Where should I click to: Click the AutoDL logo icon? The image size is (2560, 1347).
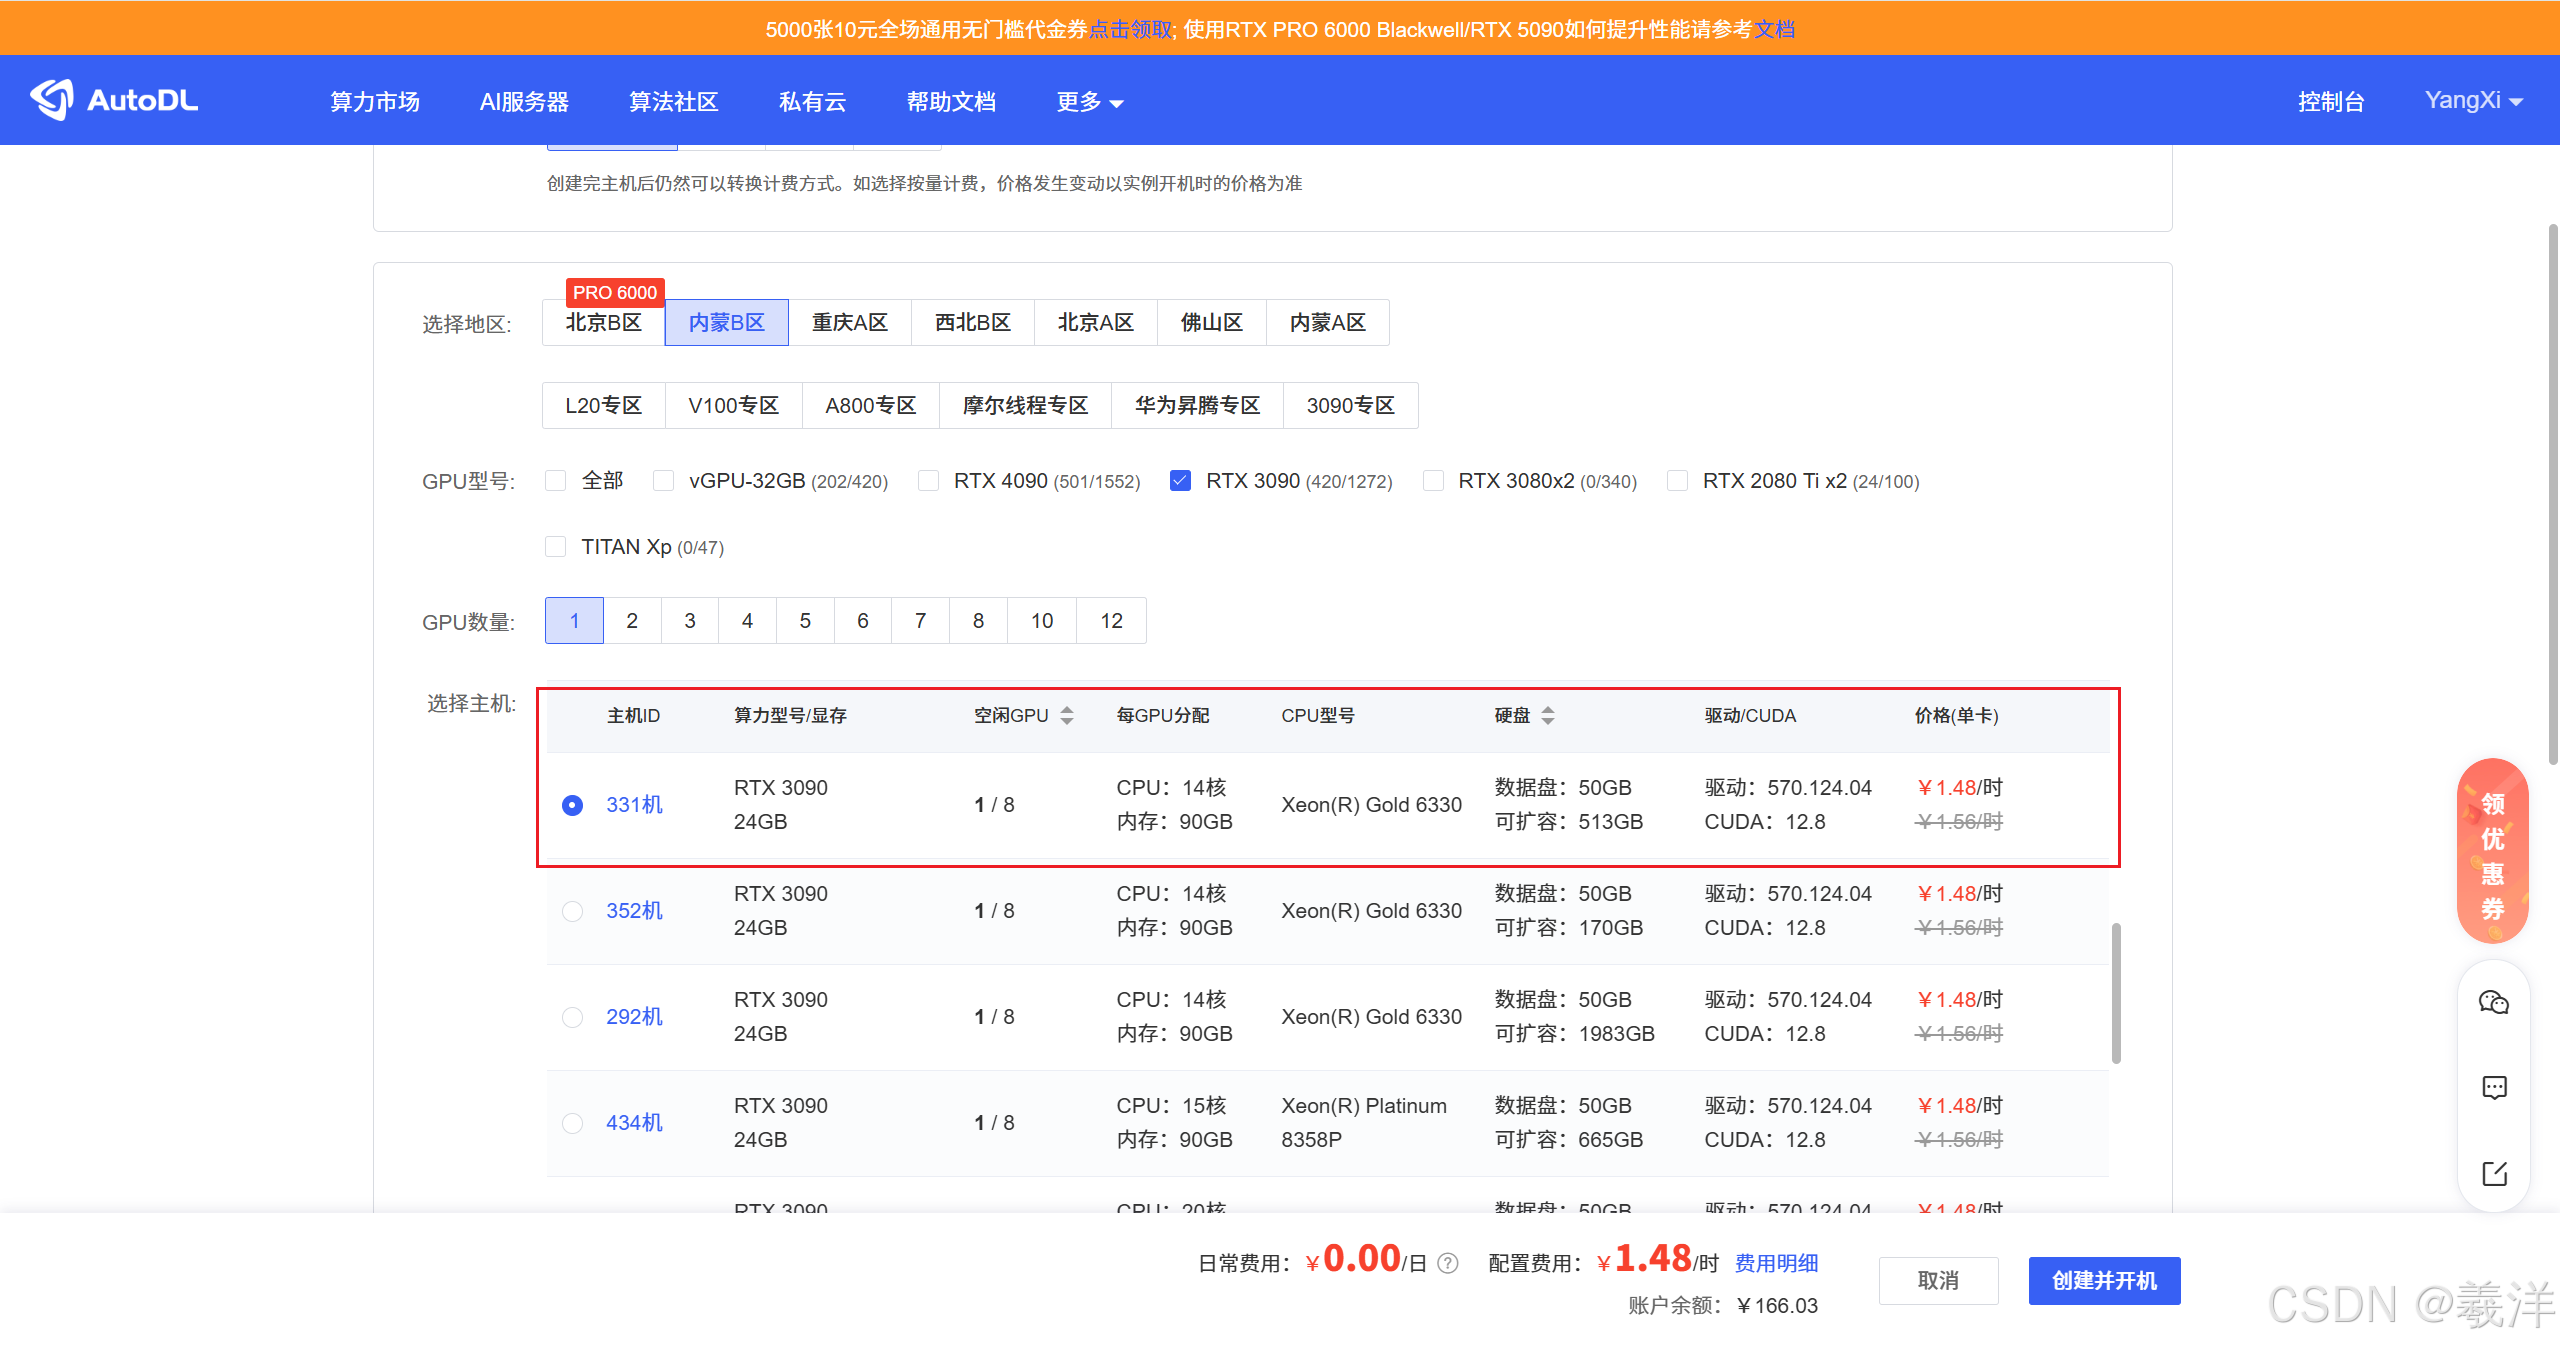52,99
